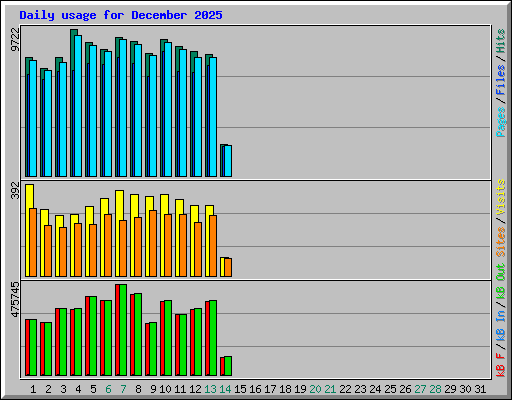This screenshot has height=400, width=512.
Task: Click the day 14 green kB bar
Action: coord(228,366)
